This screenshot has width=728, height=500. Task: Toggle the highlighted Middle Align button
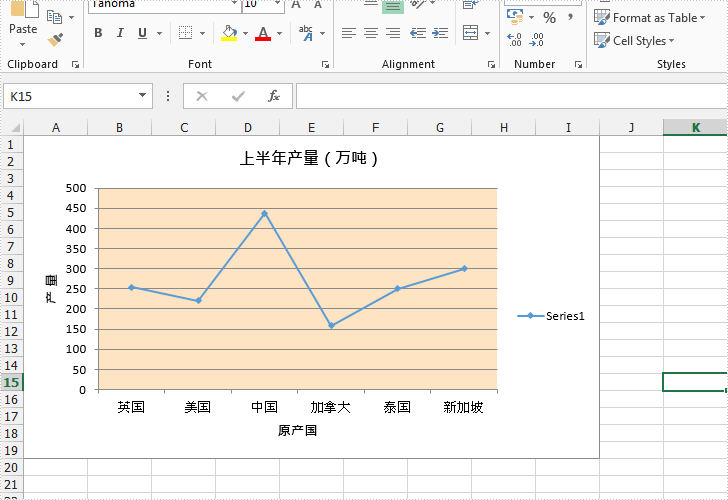pyautogui.click(x=393, y=6)
